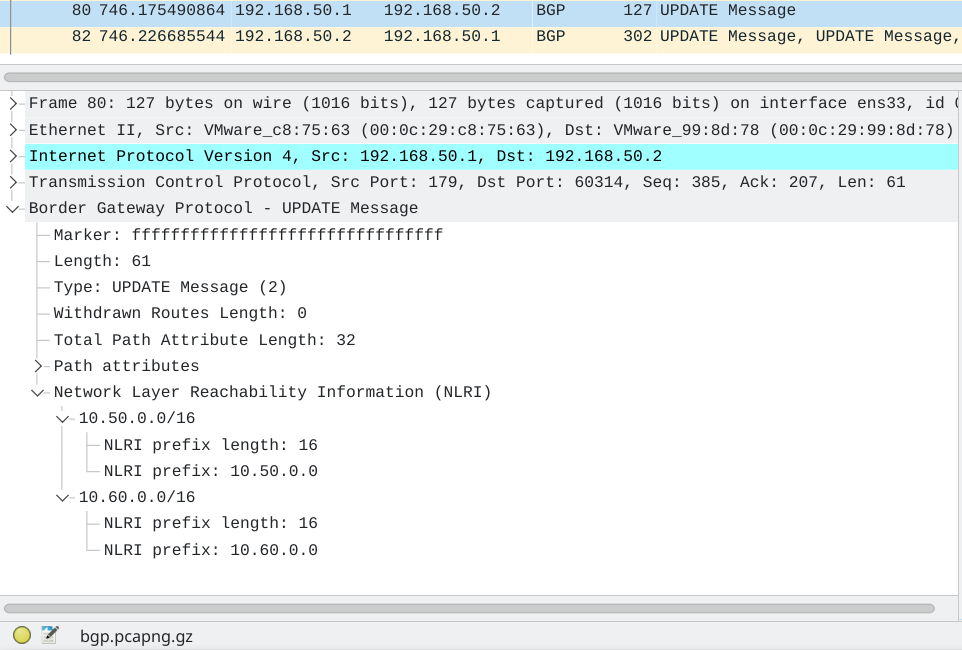Select the NLRI prefix length 16 under 10.60.0.0/16
The width and height of the screenshot is (962, 650).
coord(210,523)
